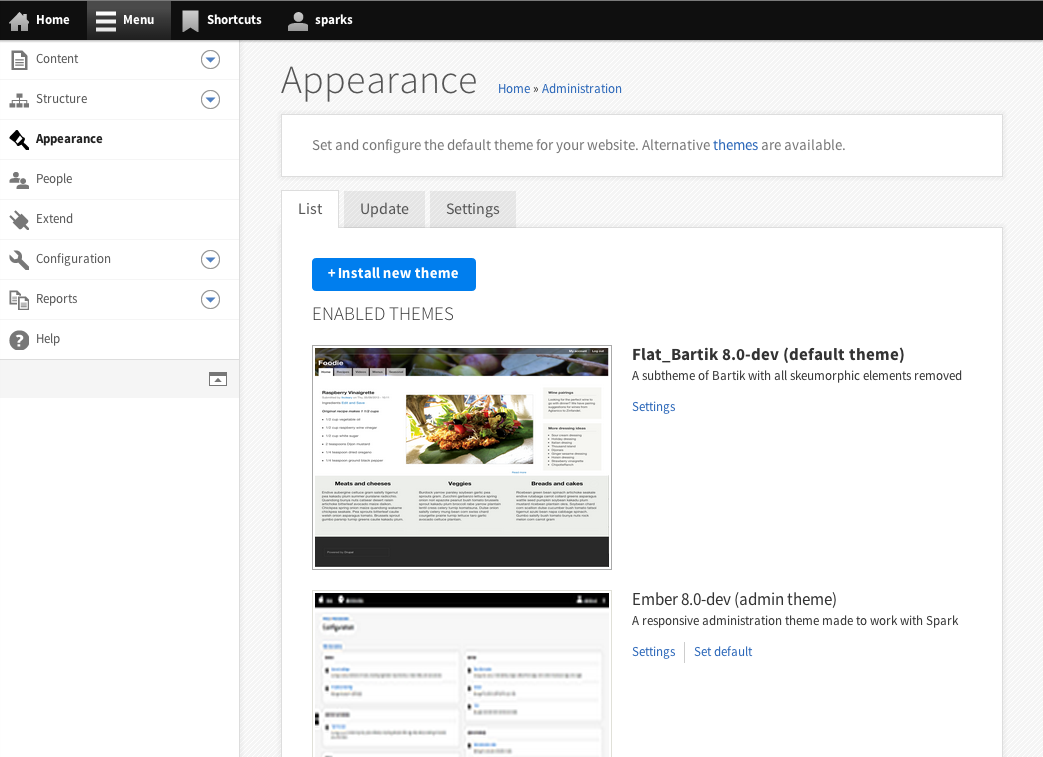This screenshot has height=757, width=1043.
Task: Click 'A subtheme of Bartik' description
Action: click(x=797, y=376)
